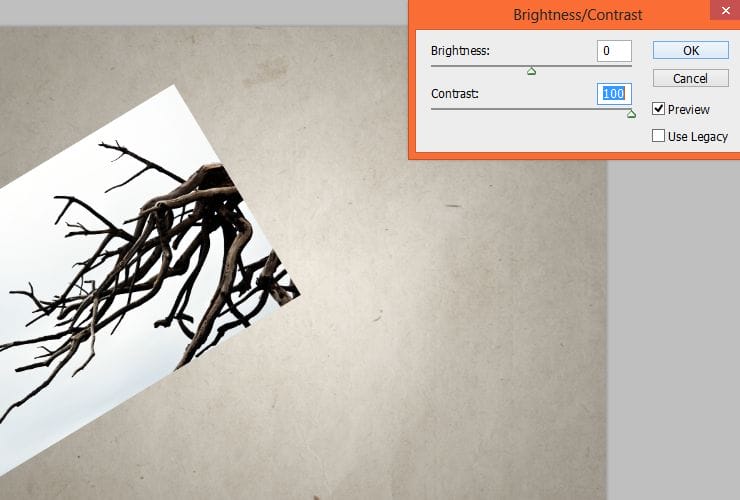Click the Brightness label text
The height and width of the screenshot is (500, 740).
tap(460, 51)
